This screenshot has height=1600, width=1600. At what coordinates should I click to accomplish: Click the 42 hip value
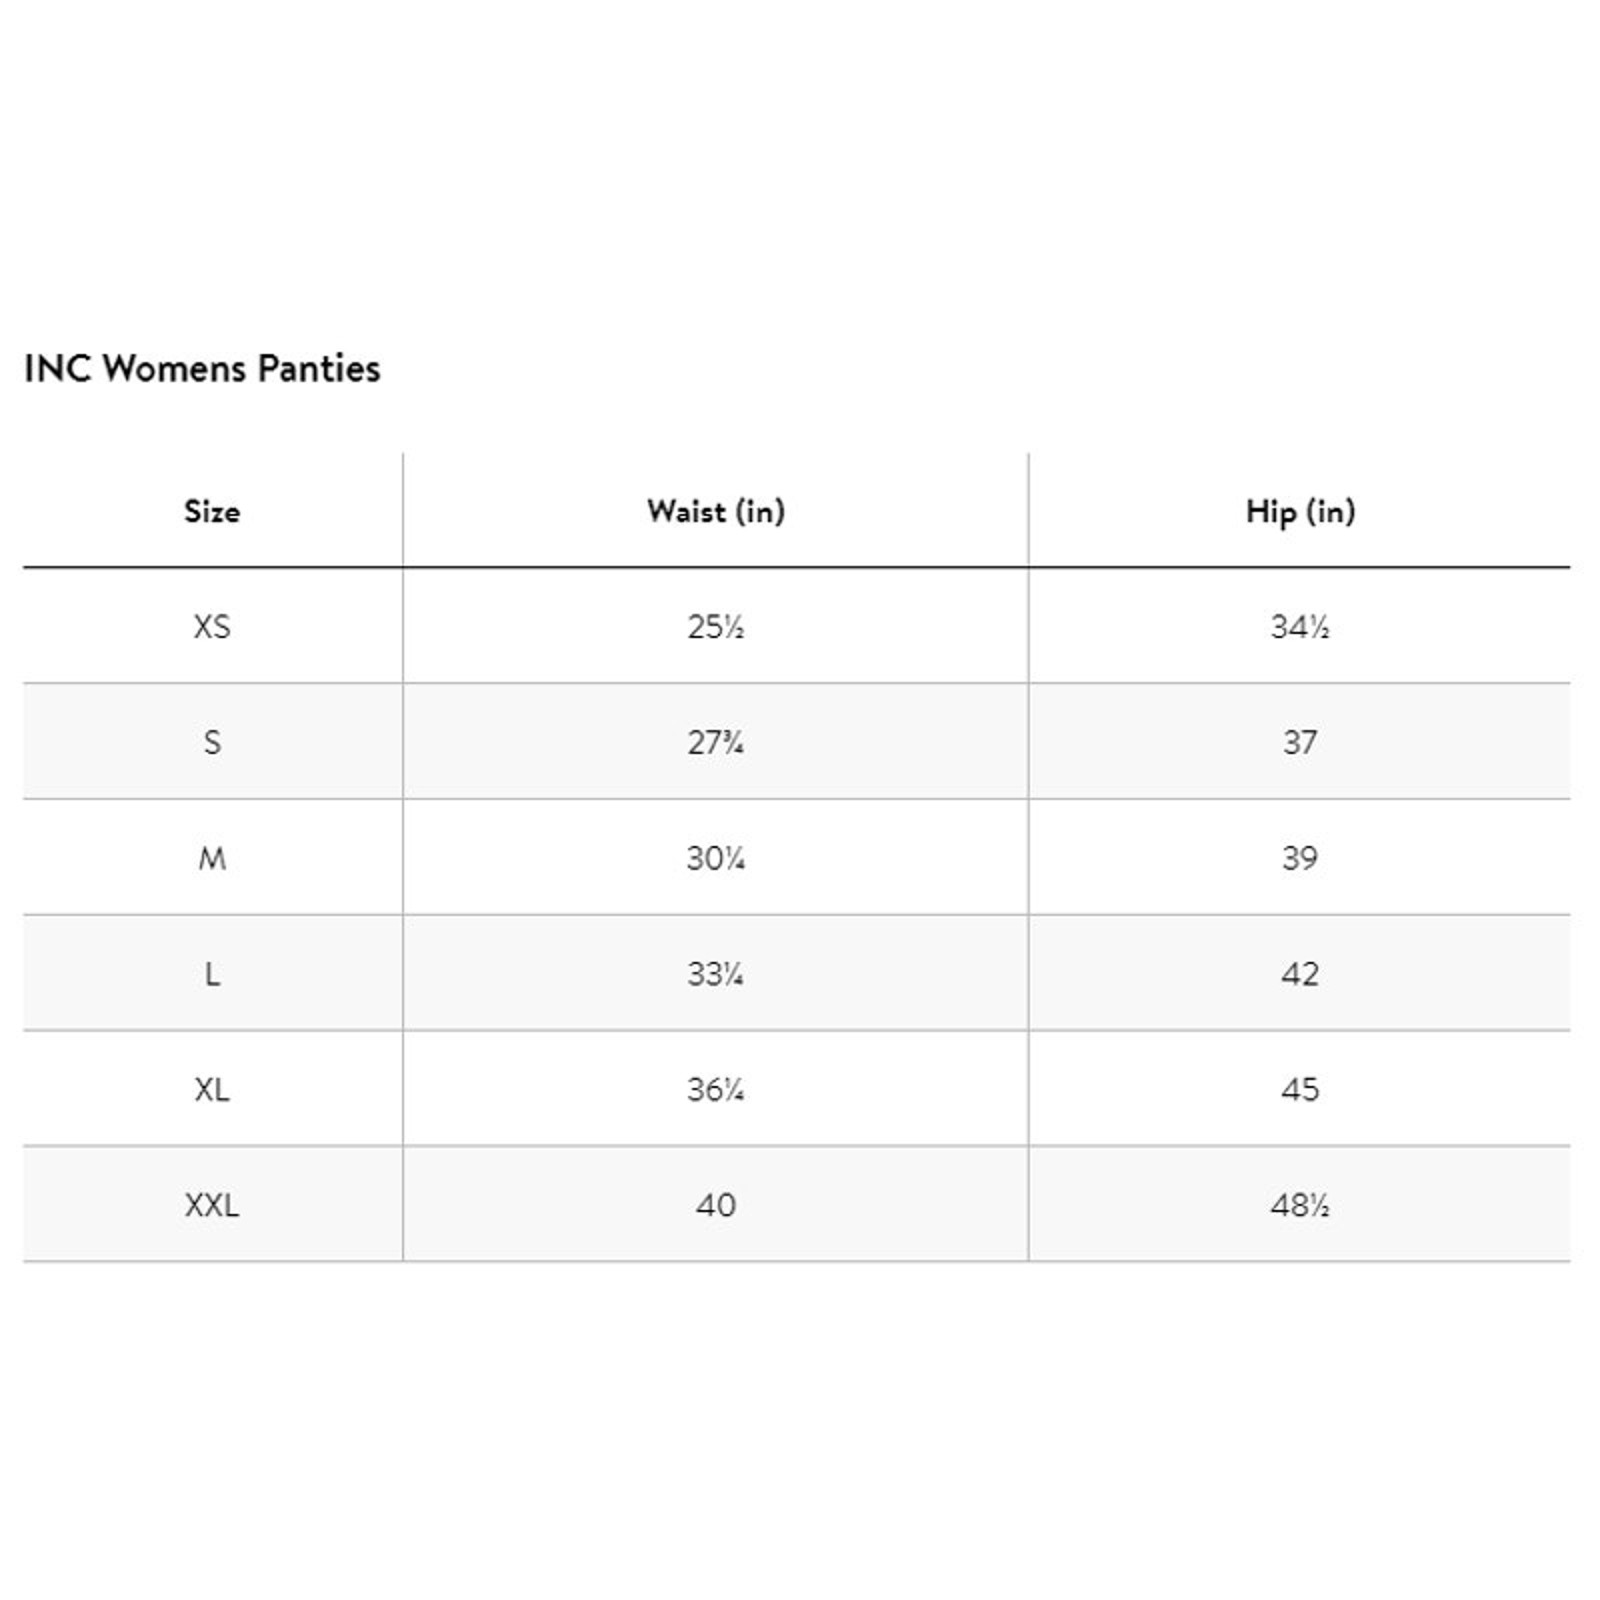click(x=1300, y=973)
